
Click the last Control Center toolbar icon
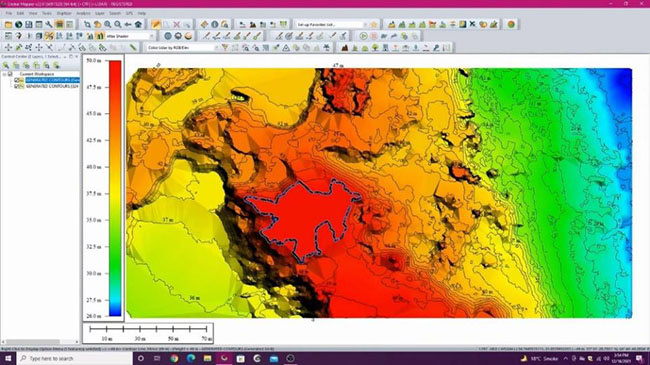pos(56,65)
